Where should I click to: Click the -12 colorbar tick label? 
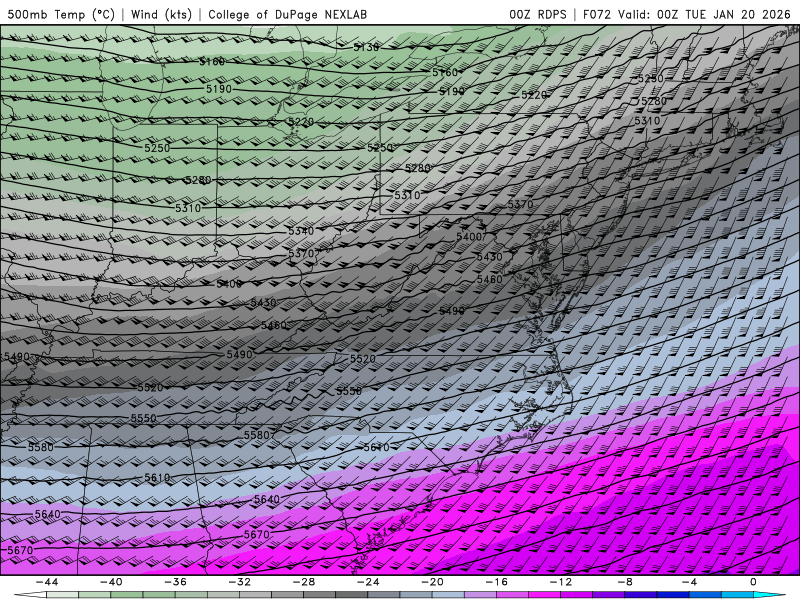(x=561, y=582)
